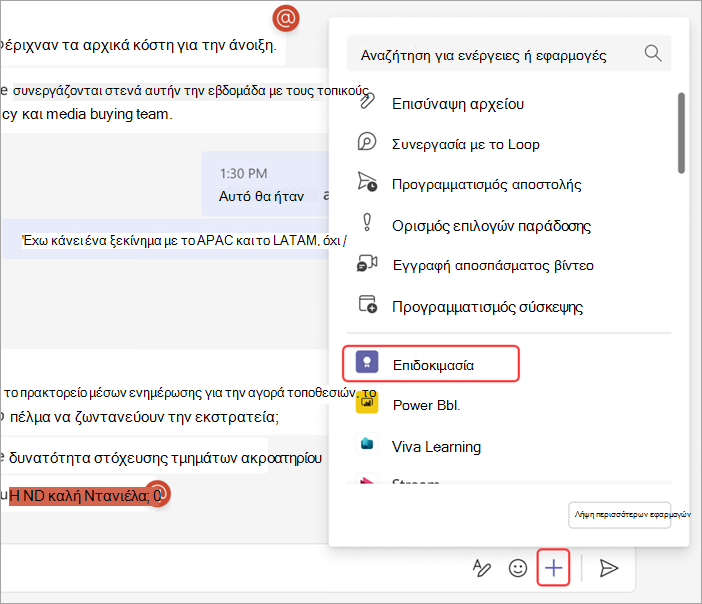Image resolution: width=702 pixels, height=604 pixels.
Task: Select Προγραμματισμός αποστολής option
Action: coord(487,185)
